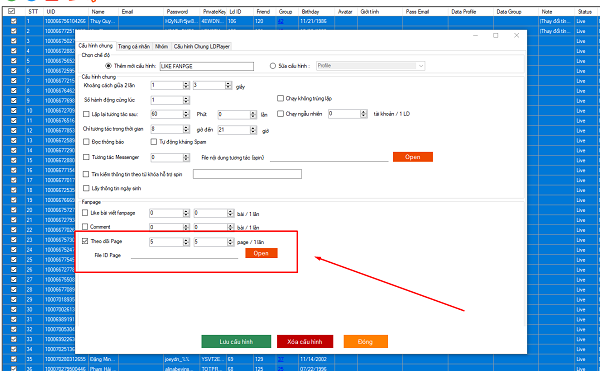Click the File ID Page path field
The height and width of the screenshot is (371, 600).
click(x=184, y=255)
